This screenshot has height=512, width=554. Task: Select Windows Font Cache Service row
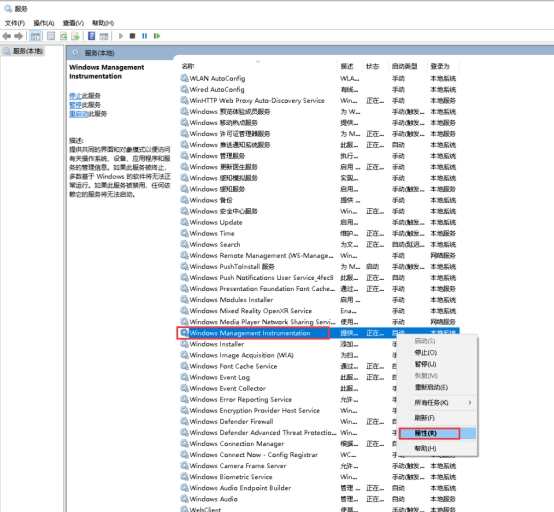(x=288, y=366)
